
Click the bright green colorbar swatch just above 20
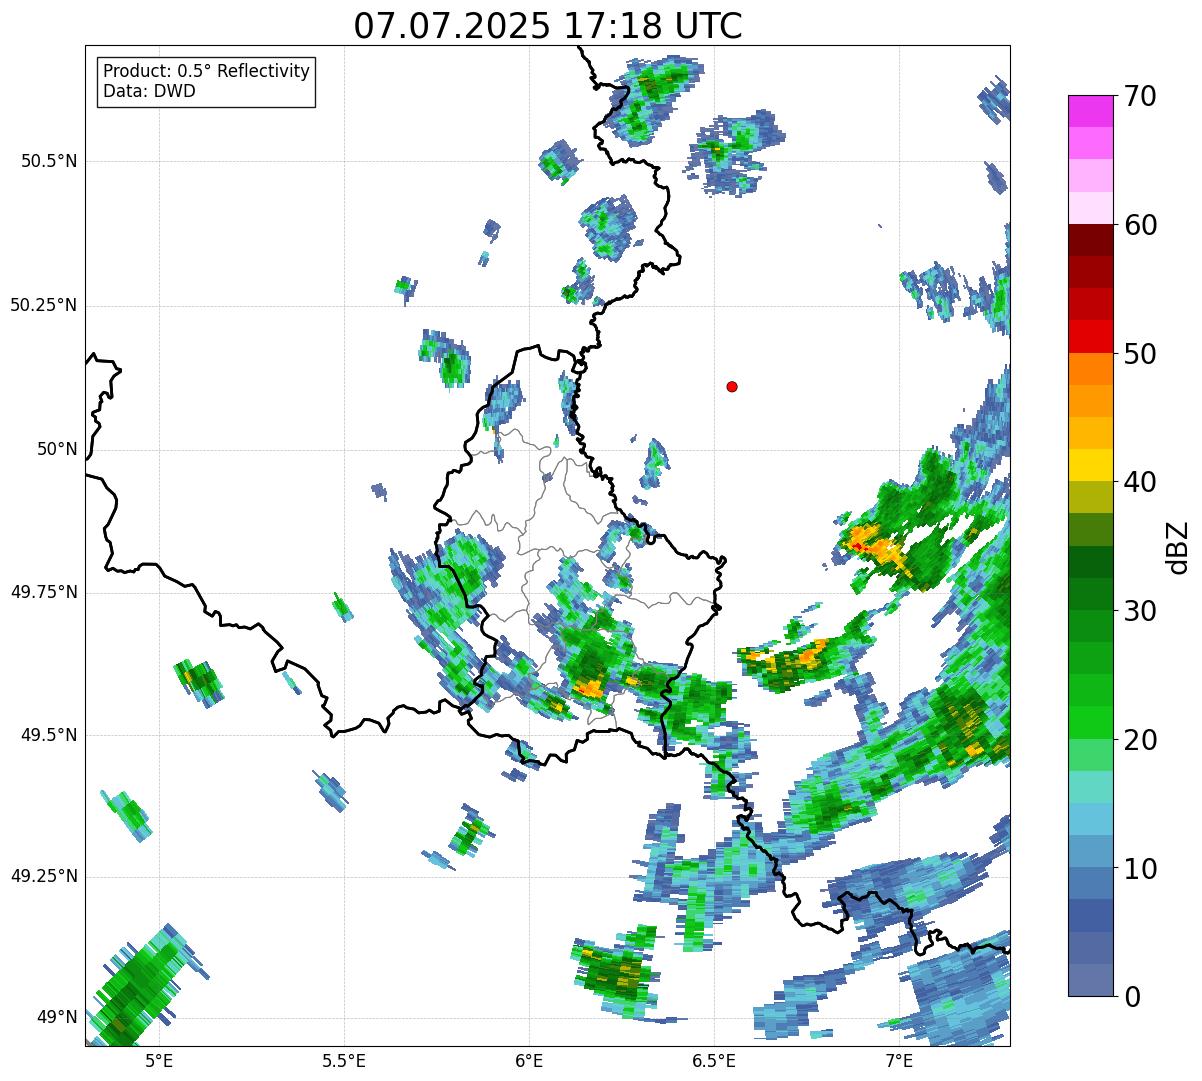click(1090, 723)
